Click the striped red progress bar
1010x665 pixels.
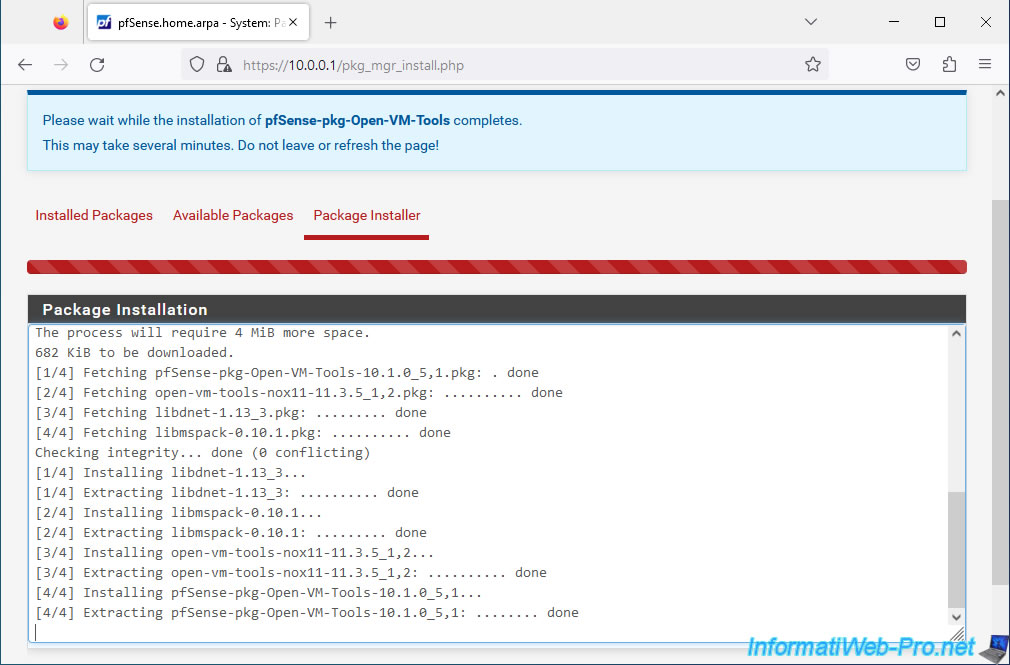497,267
